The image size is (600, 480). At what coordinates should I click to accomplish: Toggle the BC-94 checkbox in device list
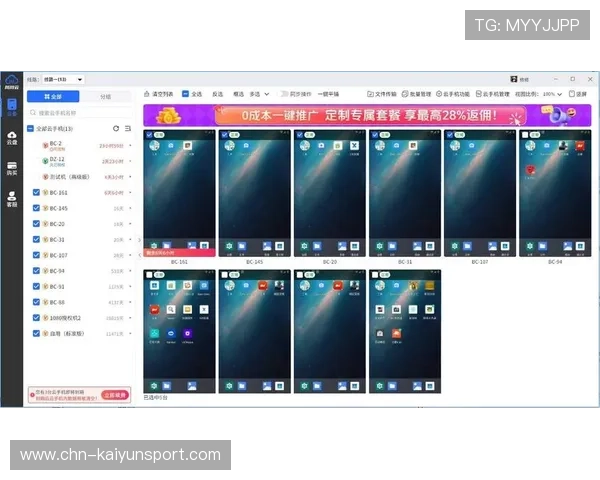[37, 271]
